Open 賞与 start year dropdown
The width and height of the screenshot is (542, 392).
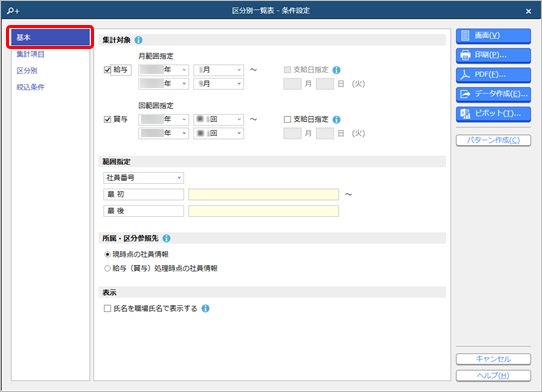pos(163,119)
